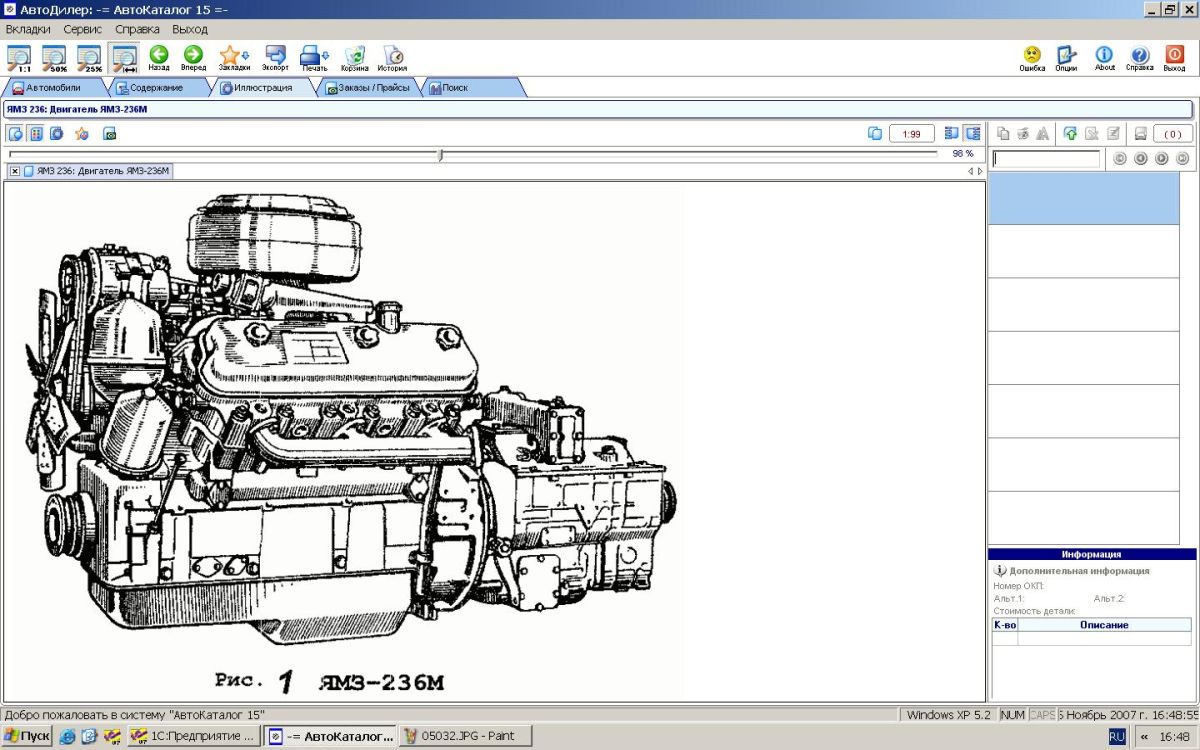The height and width of the screenshot is (750, 1200).
Task: Go back with the Назад button
Action: [x=159, y=58]
